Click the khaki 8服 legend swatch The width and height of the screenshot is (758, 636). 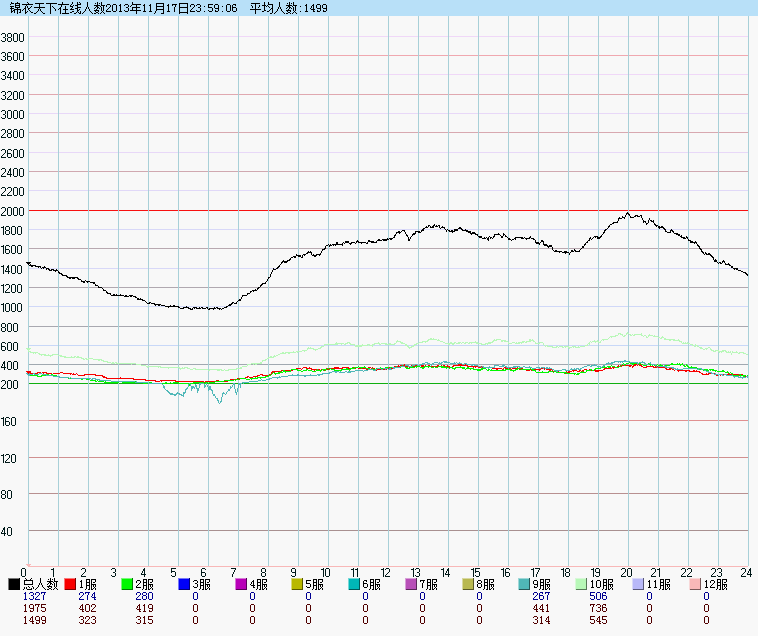469,584
